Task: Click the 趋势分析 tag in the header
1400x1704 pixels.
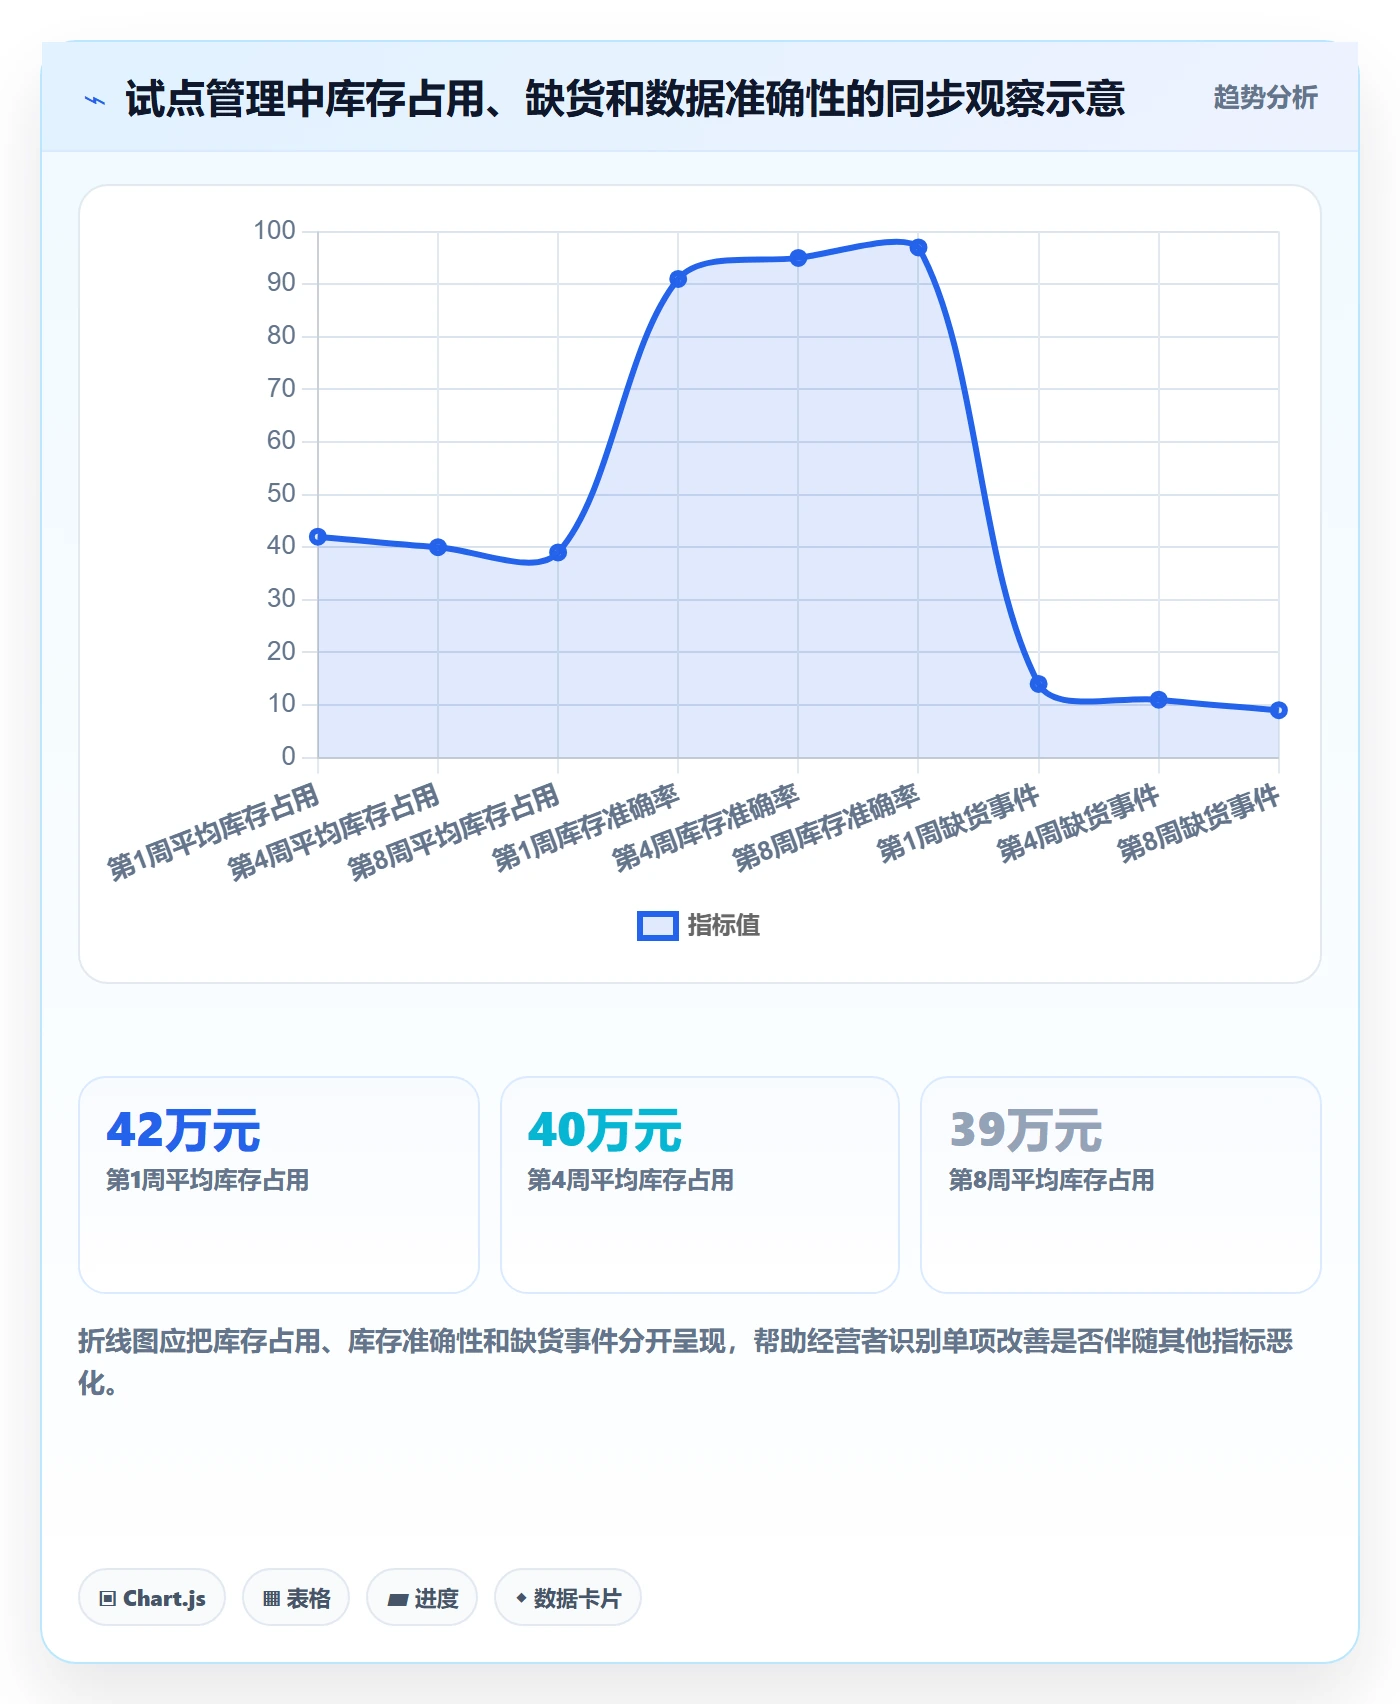Action: (x=1265, y=97)
